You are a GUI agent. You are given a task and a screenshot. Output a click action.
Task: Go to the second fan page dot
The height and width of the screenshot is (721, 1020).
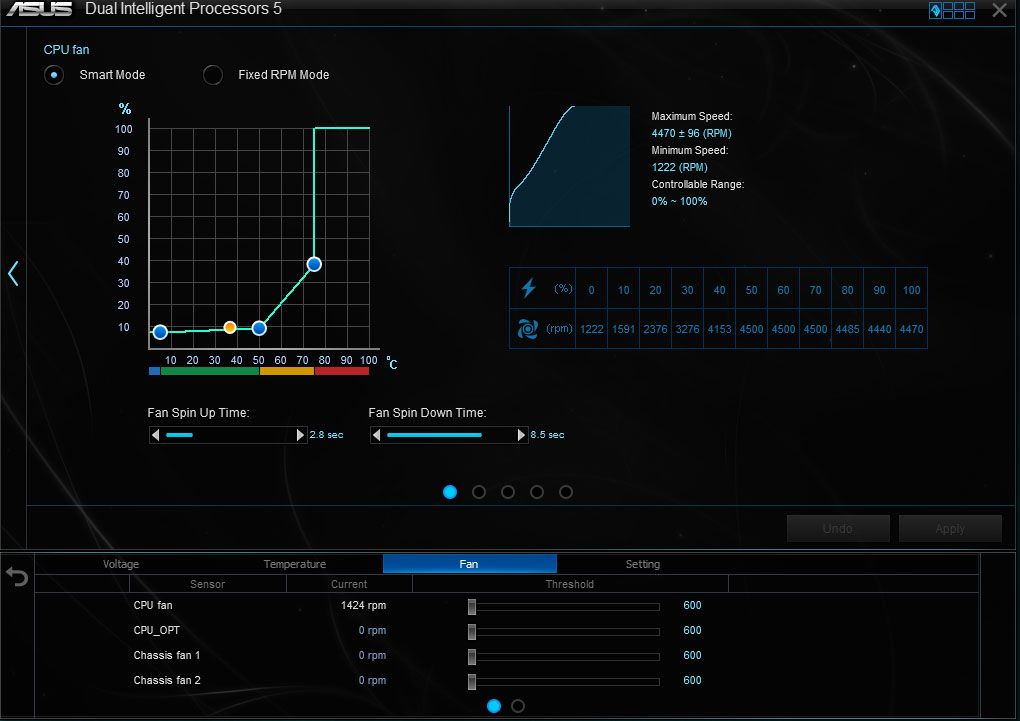[x=479, y=492]
